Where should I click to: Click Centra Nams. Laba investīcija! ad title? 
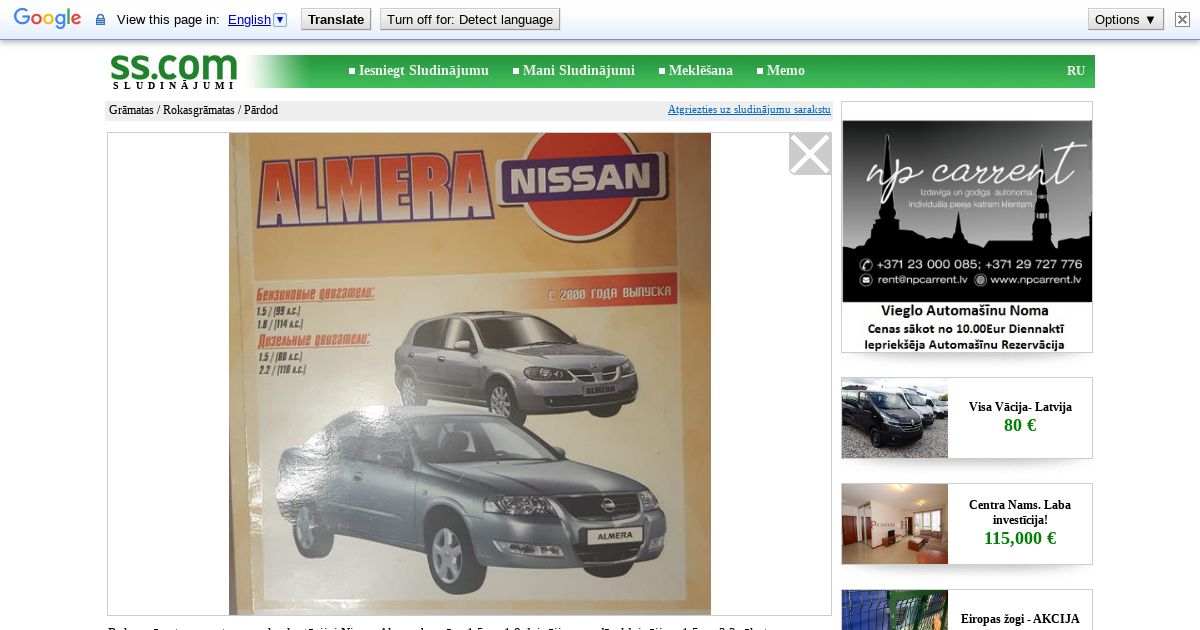click(x=1020, y=512)
